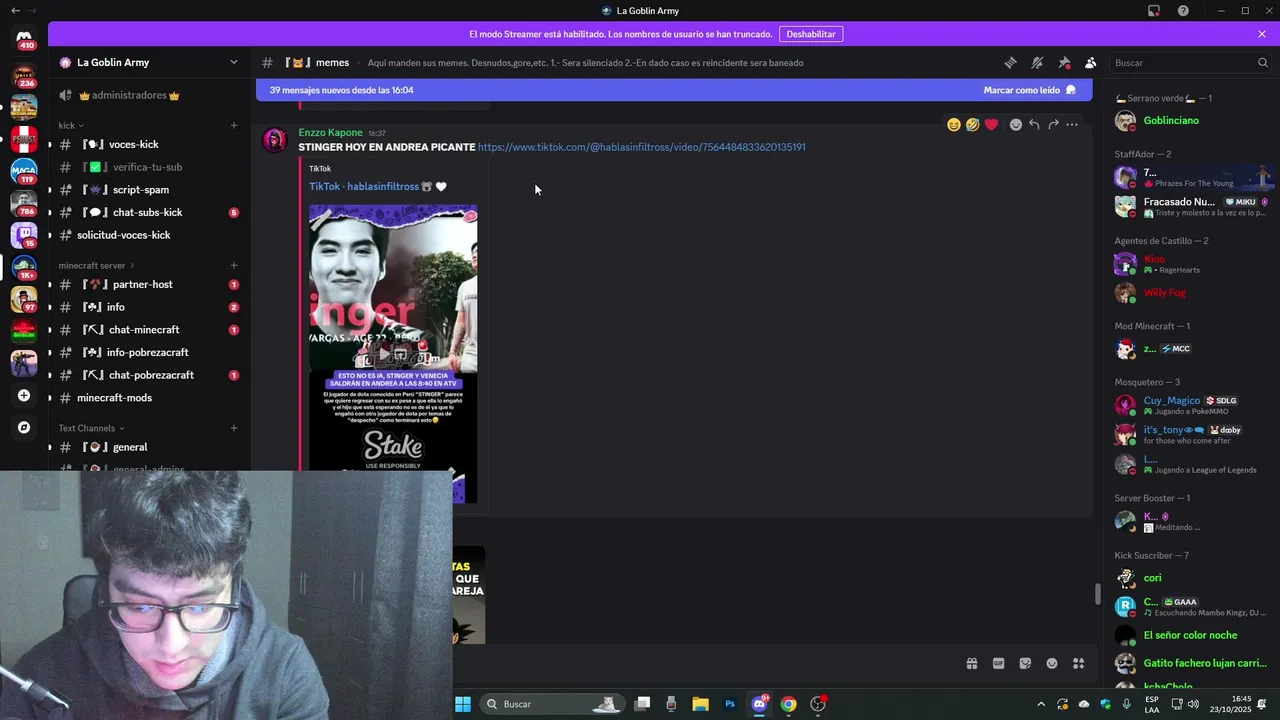Screen dimensions: 1280x720
Task: React with the red heart emoji
Action: click(x=991, y=125)
